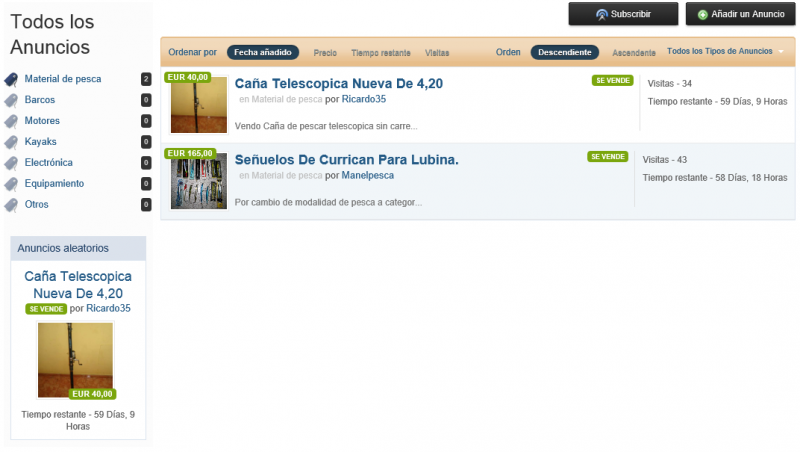Viewport: 800px width, 452px height.
Task: Set order to Descendiente
Action: pos(564,52)
